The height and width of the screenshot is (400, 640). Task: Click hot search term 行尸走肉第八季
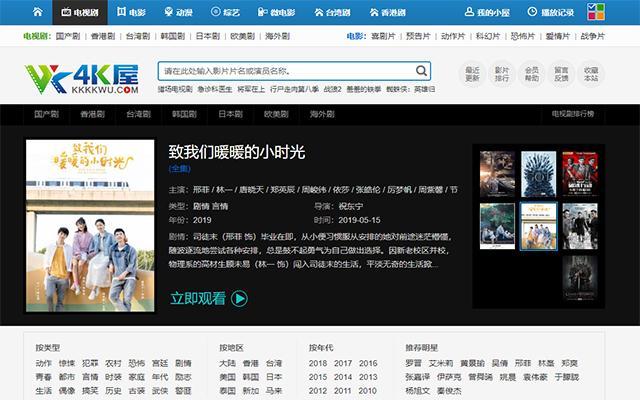(294, 89)
